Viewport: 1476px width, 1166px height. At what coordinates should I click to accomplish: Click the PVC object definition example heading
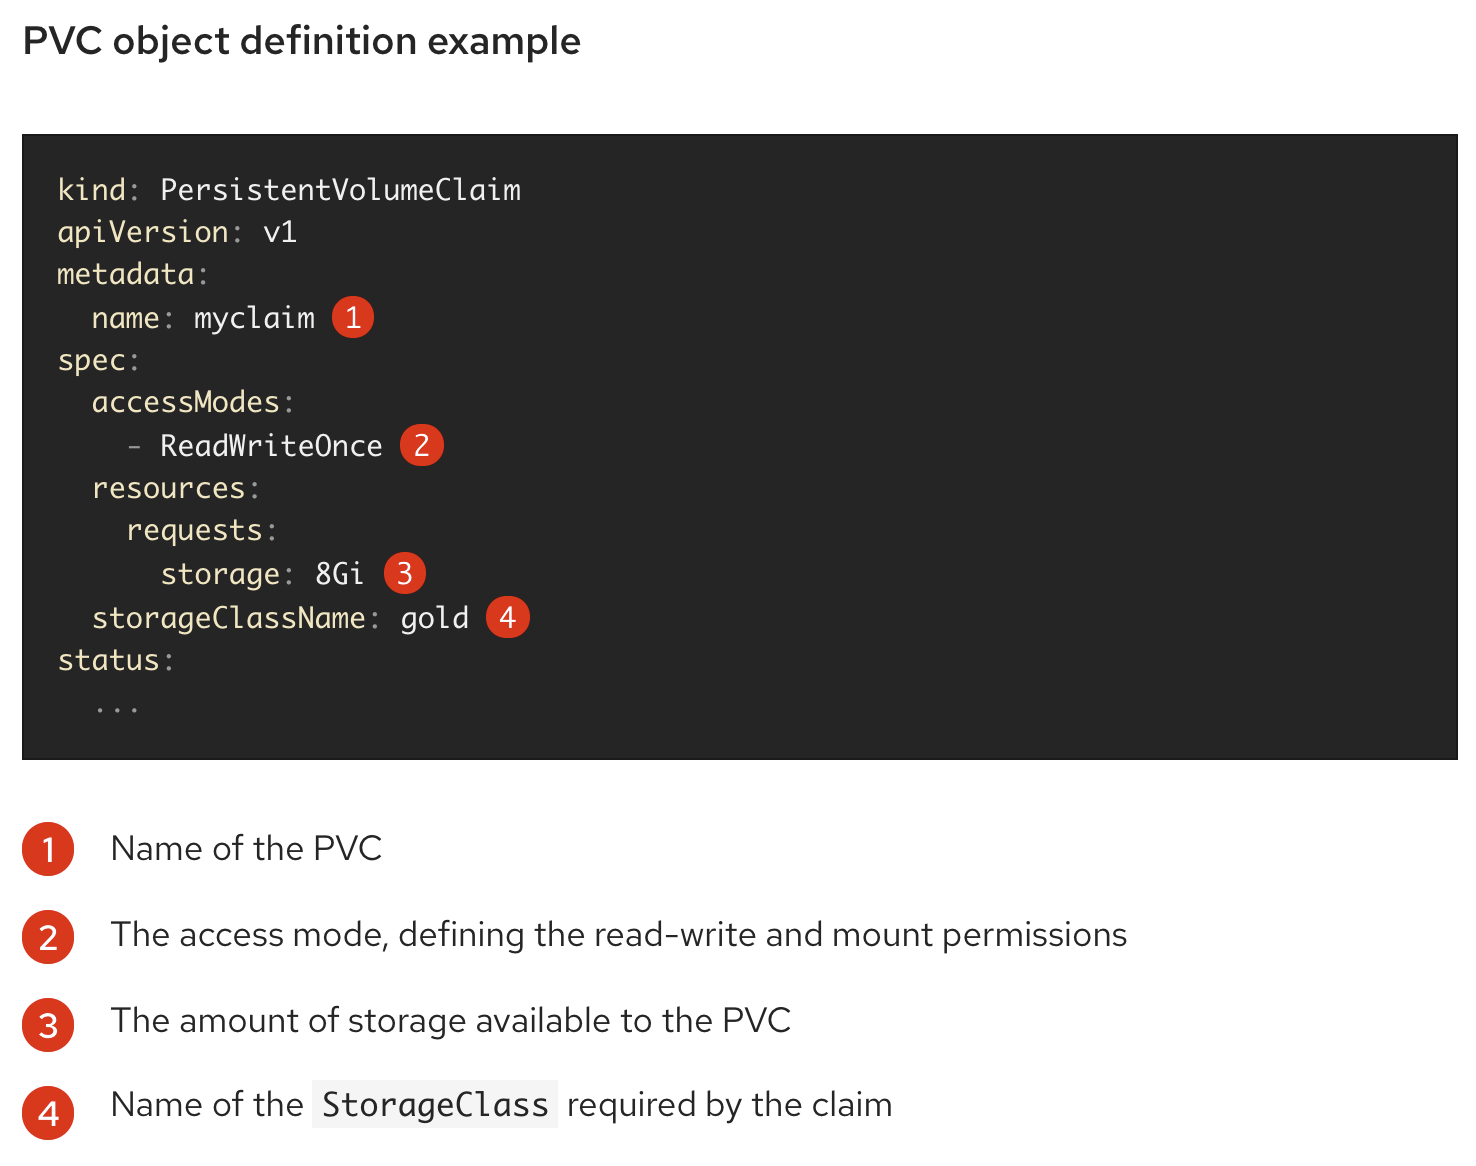coord(302,41)
